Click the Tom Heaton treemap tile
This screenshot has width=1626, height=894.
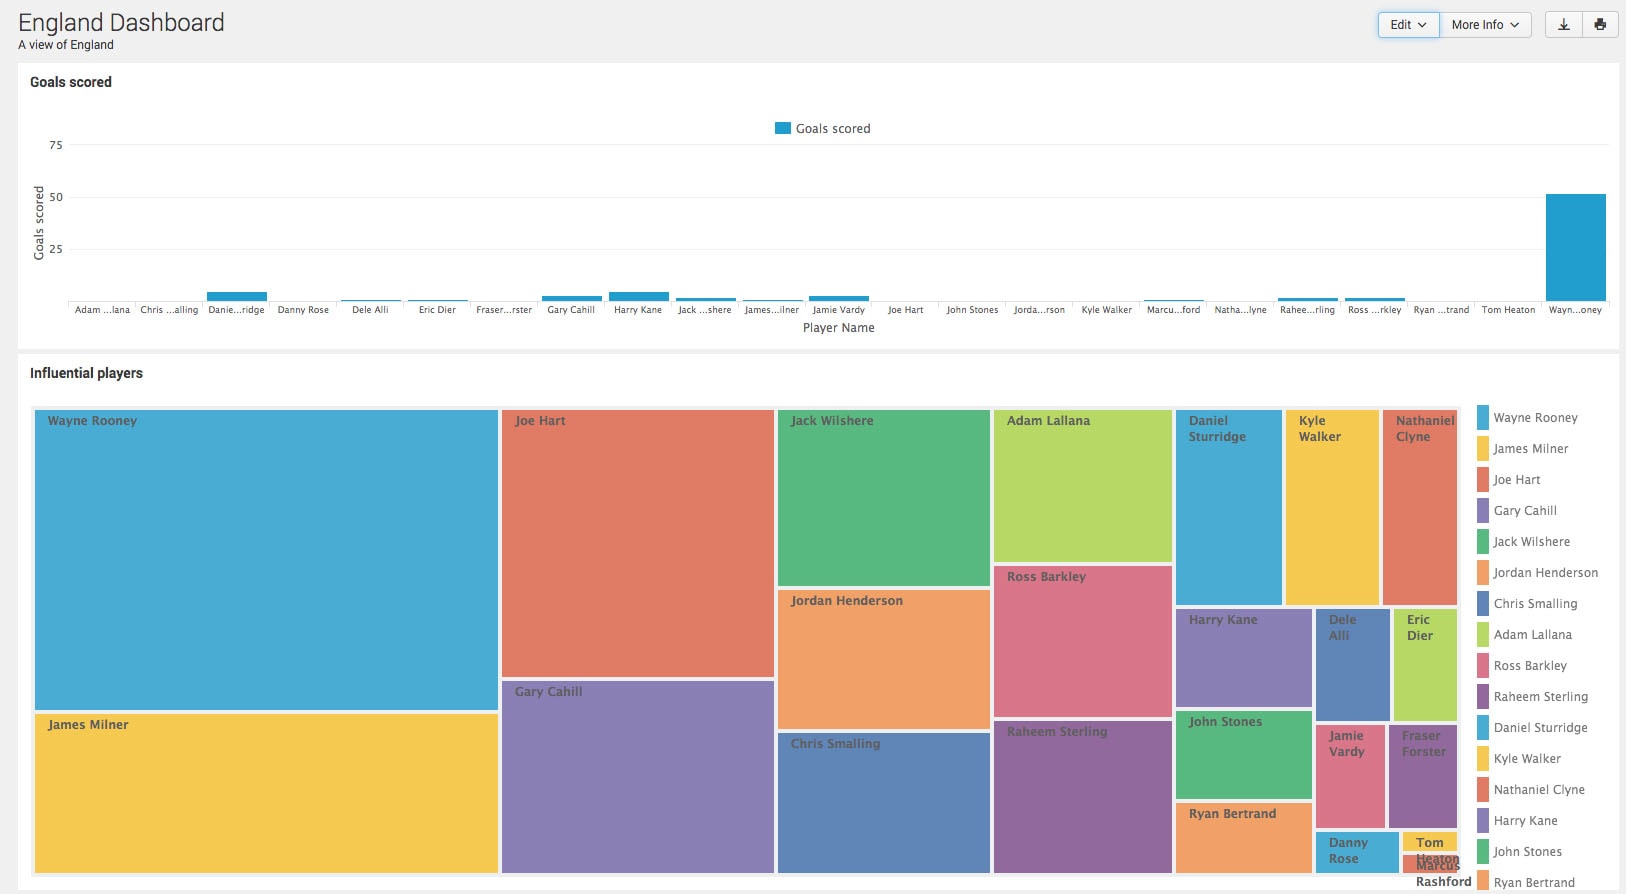[x=1430, y=841]
